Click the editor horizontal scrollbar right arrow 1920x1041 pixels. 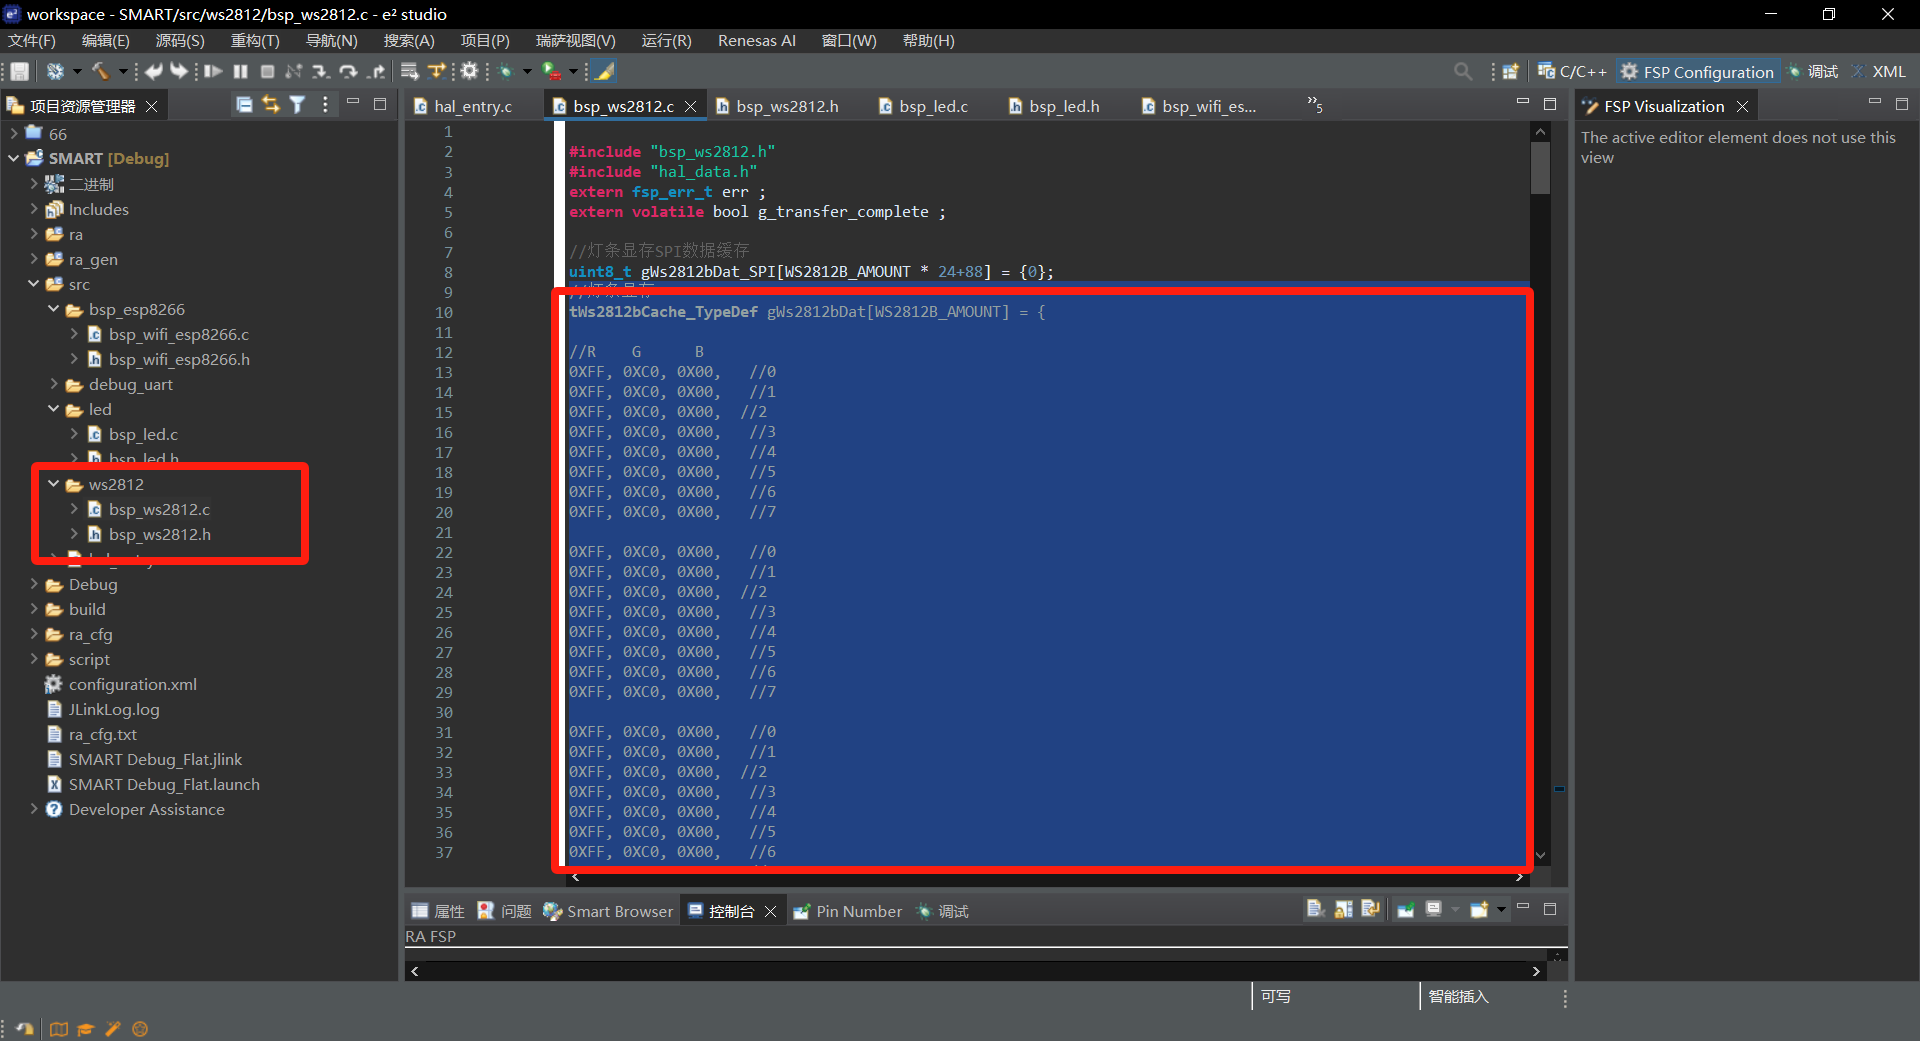pos(1519,878)
